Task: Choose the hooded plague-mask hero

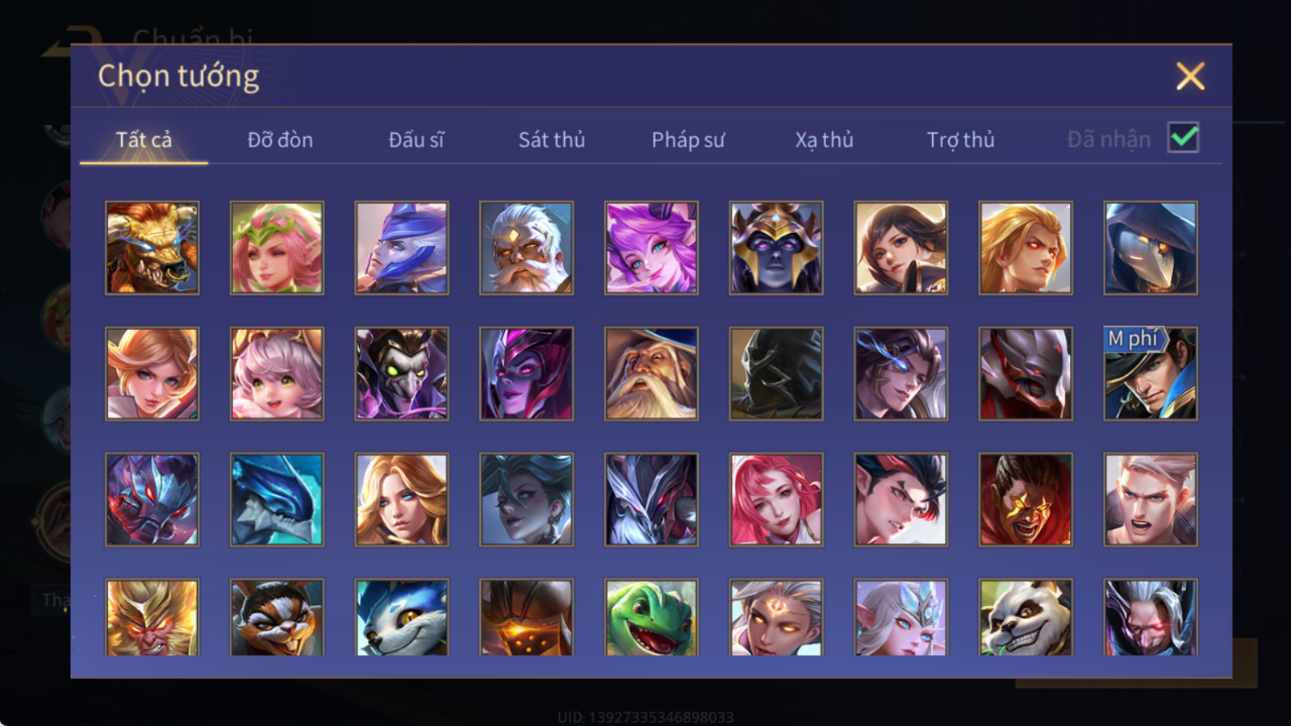Action: 1150,248
